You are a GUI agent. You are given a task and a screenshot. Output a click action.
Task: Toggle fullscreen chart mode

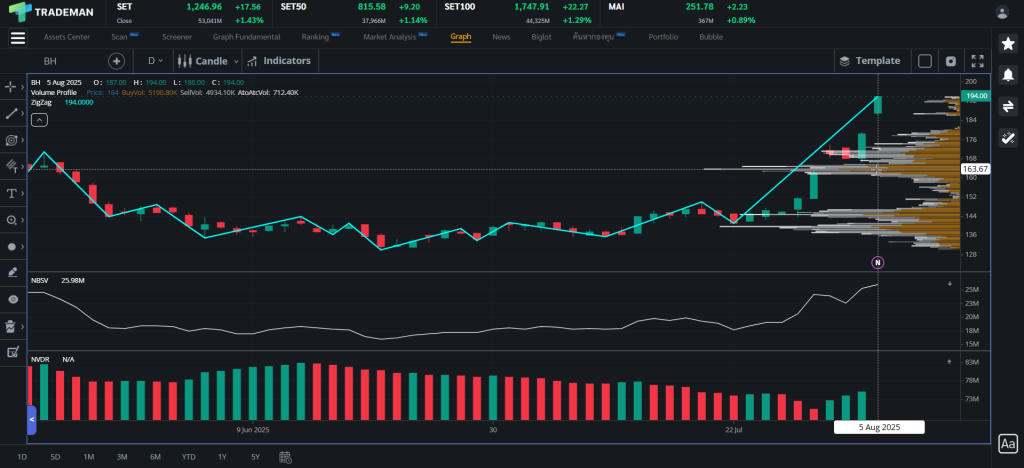point(977,61)
